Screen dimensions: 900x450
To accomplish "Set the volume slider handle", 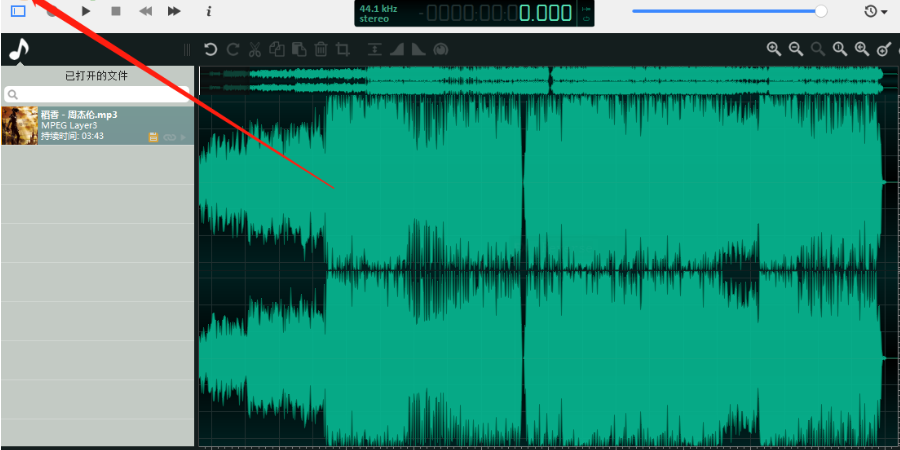I will click(821, 11).
